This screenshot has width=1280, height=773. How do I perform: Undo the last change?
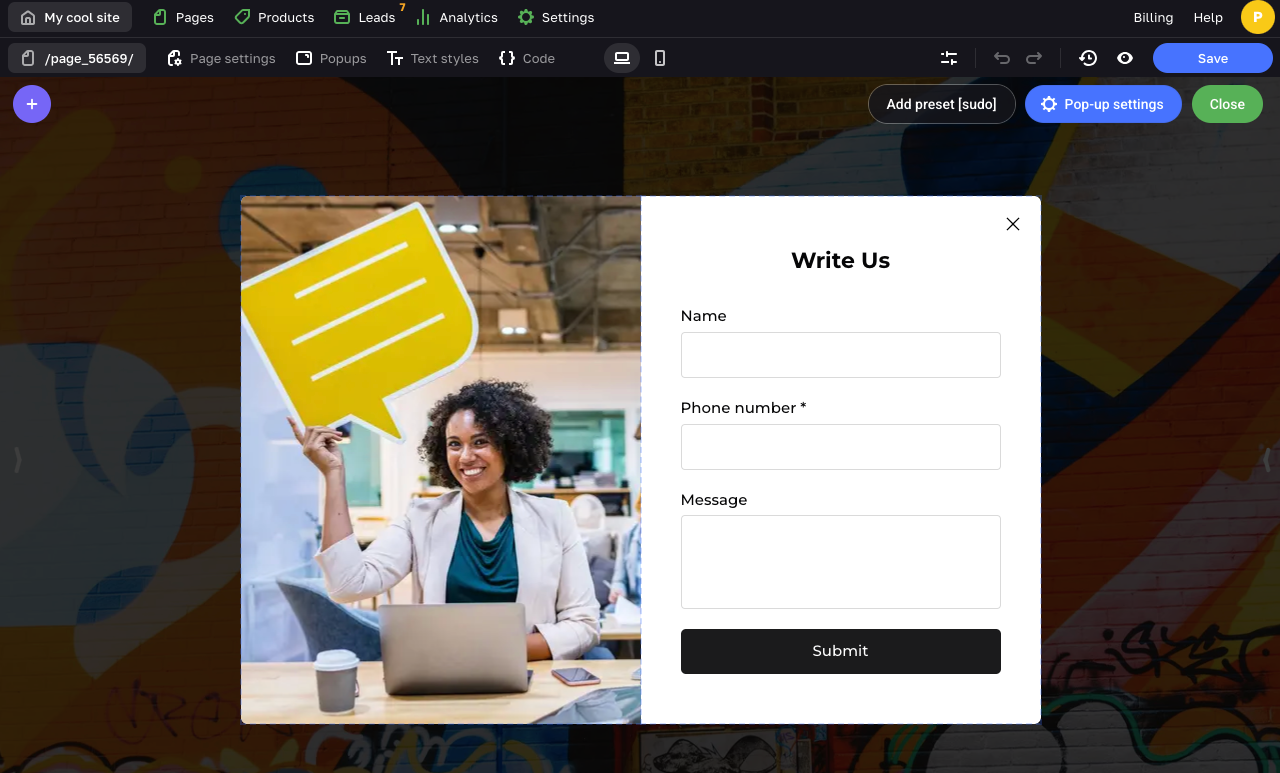click(x=1001, y=58)
